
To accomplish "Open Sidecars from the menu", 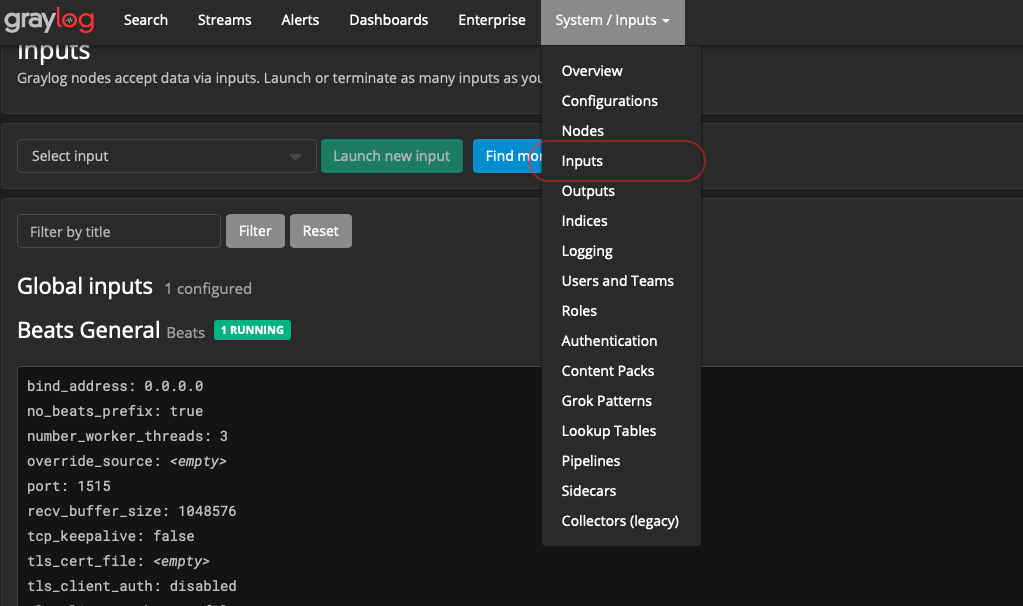I will pos(588,491).
